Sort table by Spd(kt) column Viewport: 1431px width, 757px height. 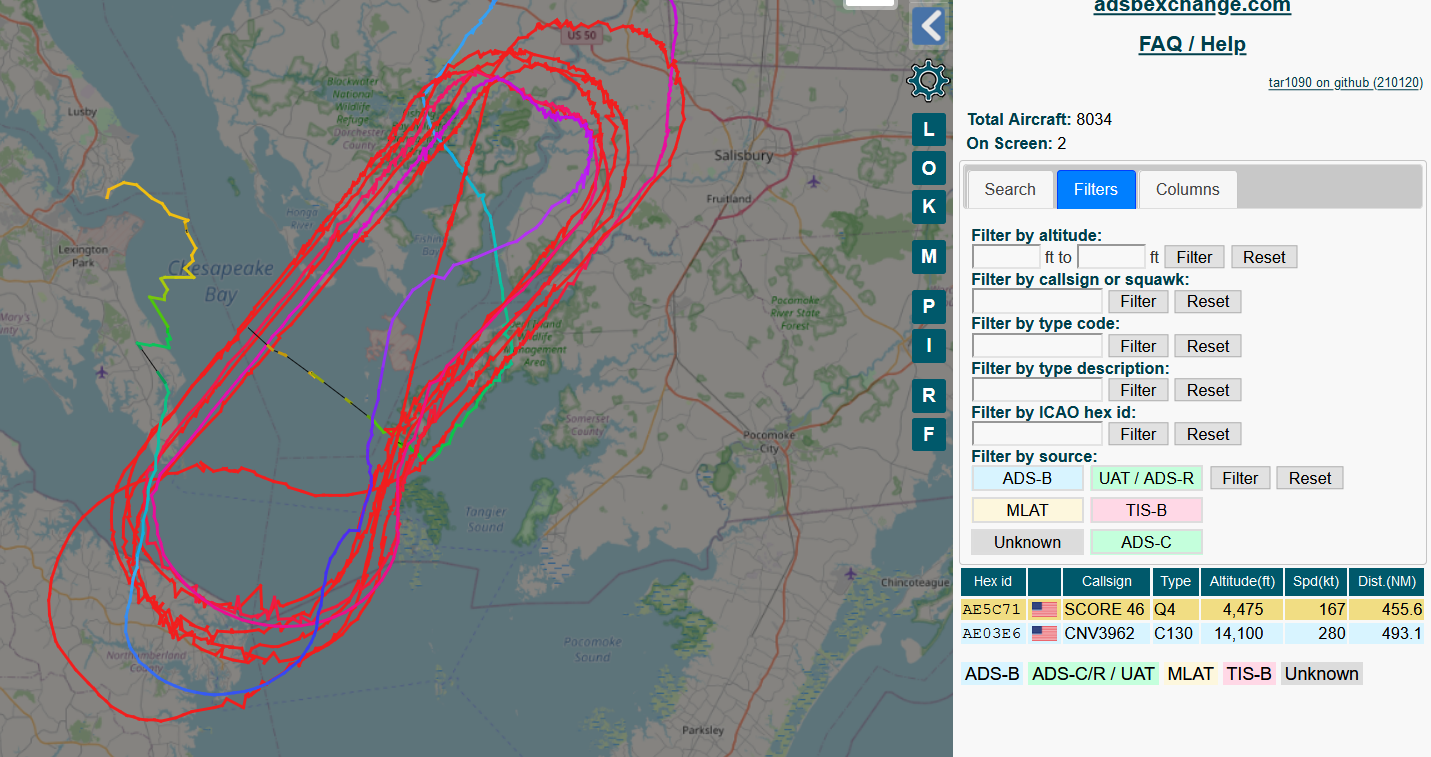coord(1315,581)
